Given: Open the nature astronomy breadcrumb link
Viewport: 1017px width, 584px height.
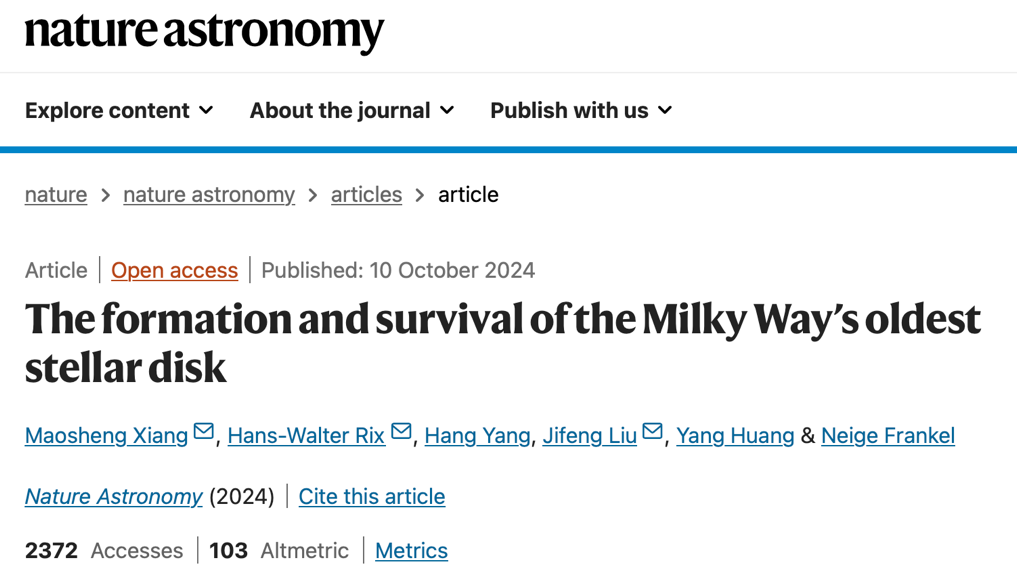Looking at the screenshot, I should 209,194.
